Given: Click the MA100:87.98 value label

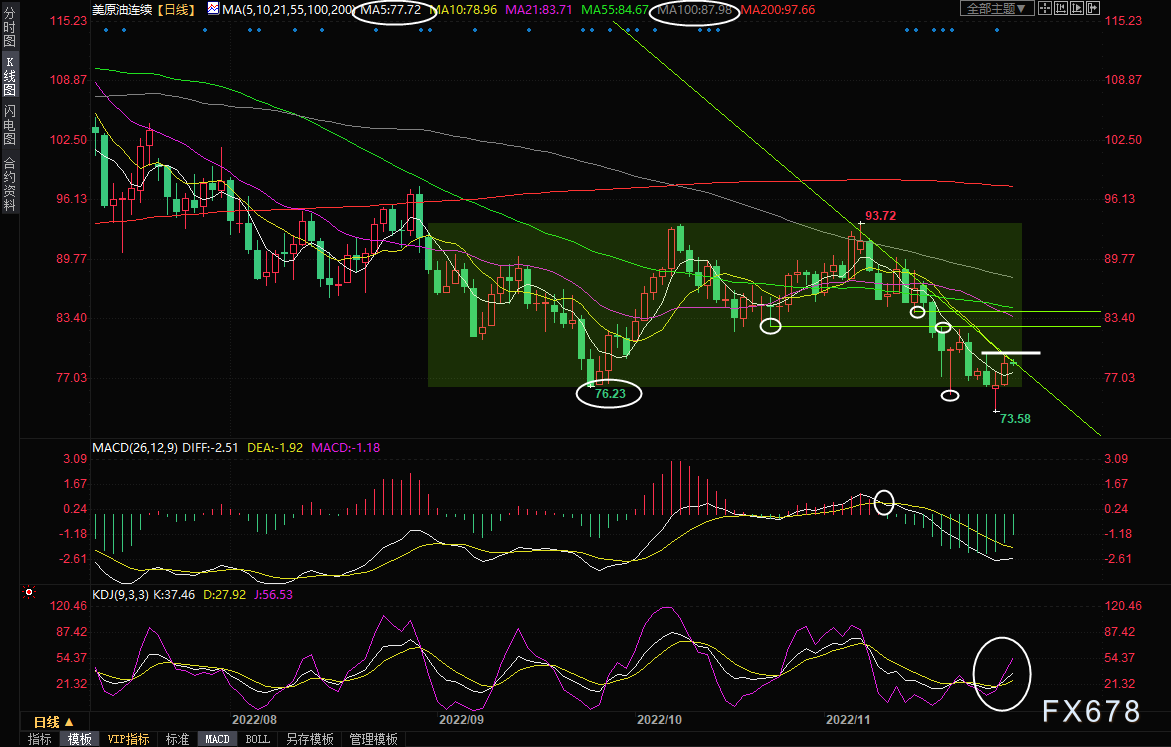Looking at the screenshot, I should point(695,10).
